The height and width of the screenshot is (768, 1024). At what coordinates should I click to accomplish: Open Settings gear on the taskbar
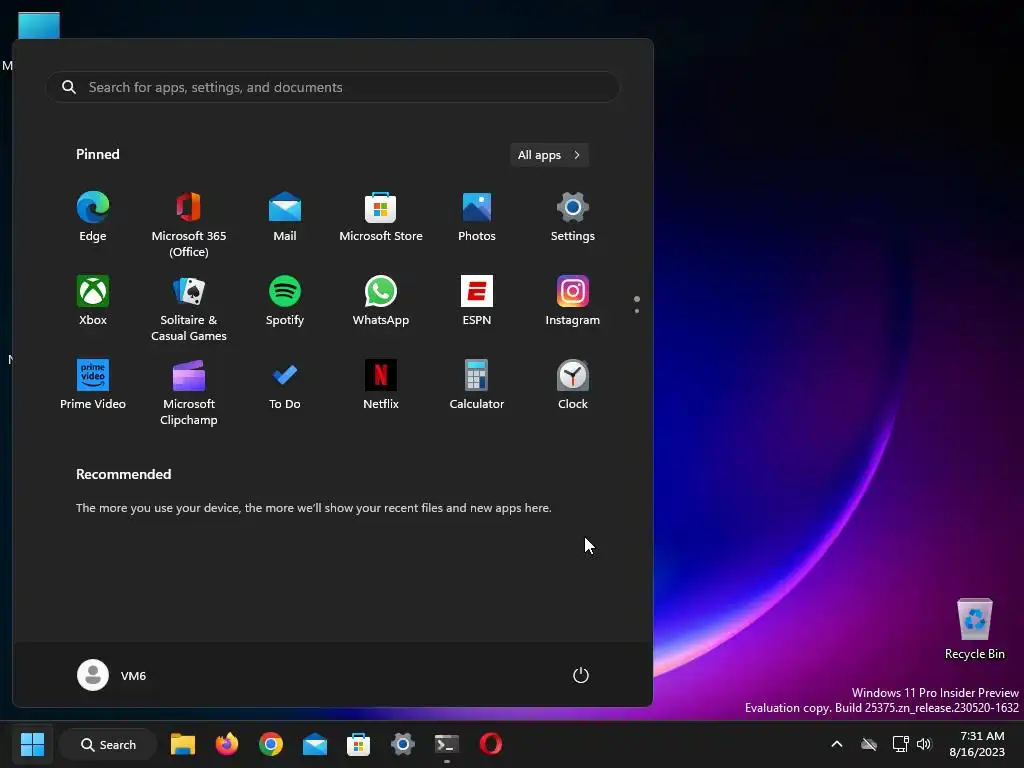coord(403,744)
